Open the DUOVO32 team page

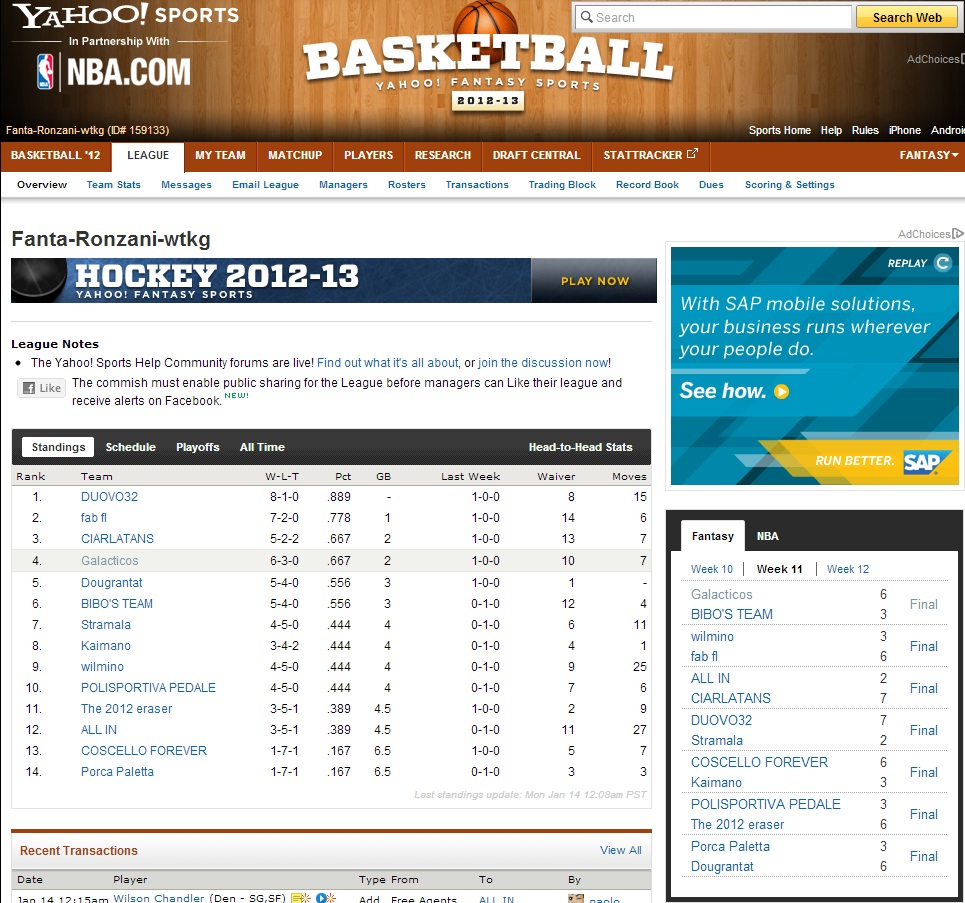pos(109,496)
